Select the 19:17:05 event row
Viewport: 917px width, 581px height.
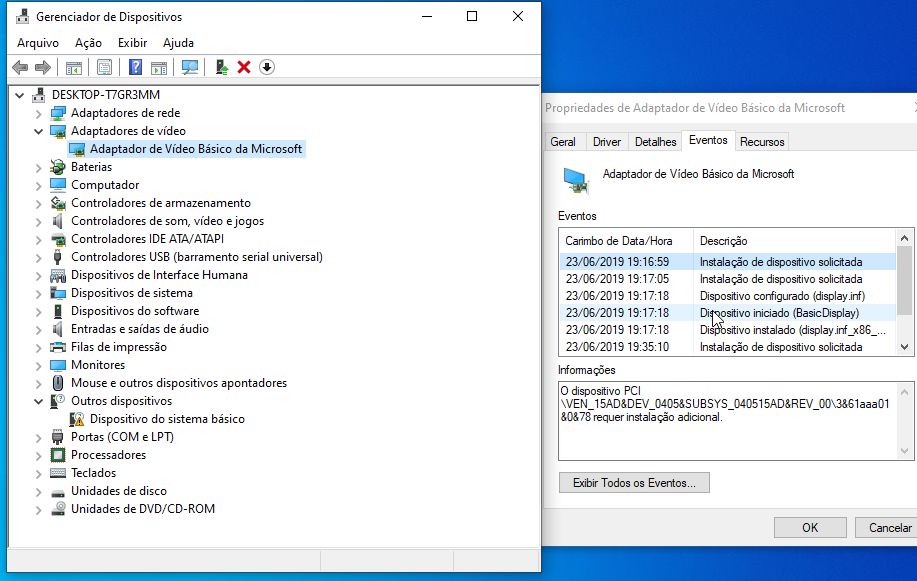tap(728, 279)
